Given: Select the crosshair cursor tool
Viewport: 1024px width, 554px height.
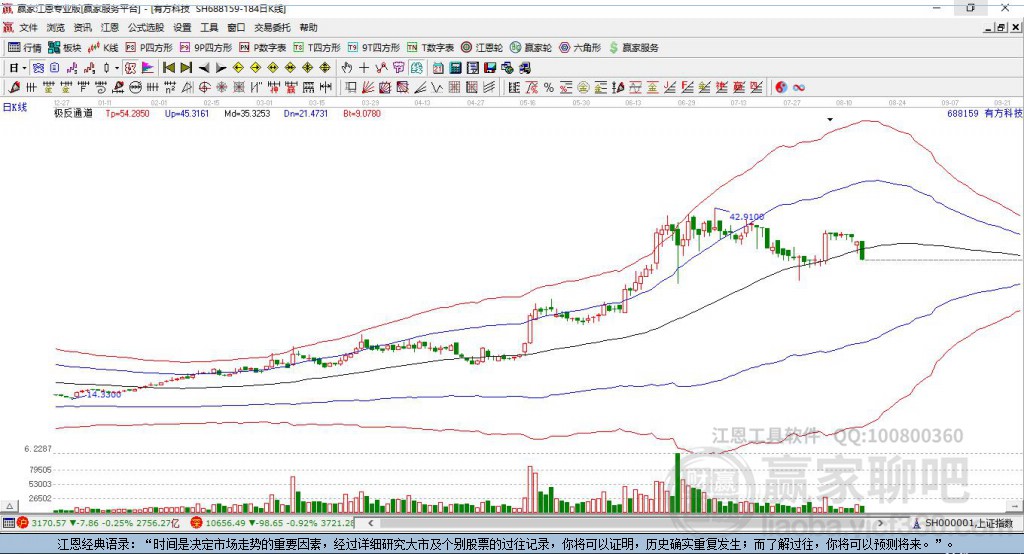Looking at the screenshot, I should click(364, 68).
